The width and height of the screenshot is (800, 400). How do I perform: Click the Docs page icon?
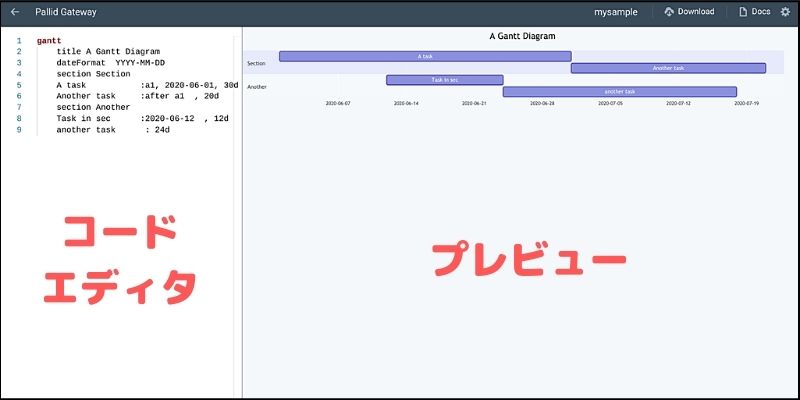point(743,12)
